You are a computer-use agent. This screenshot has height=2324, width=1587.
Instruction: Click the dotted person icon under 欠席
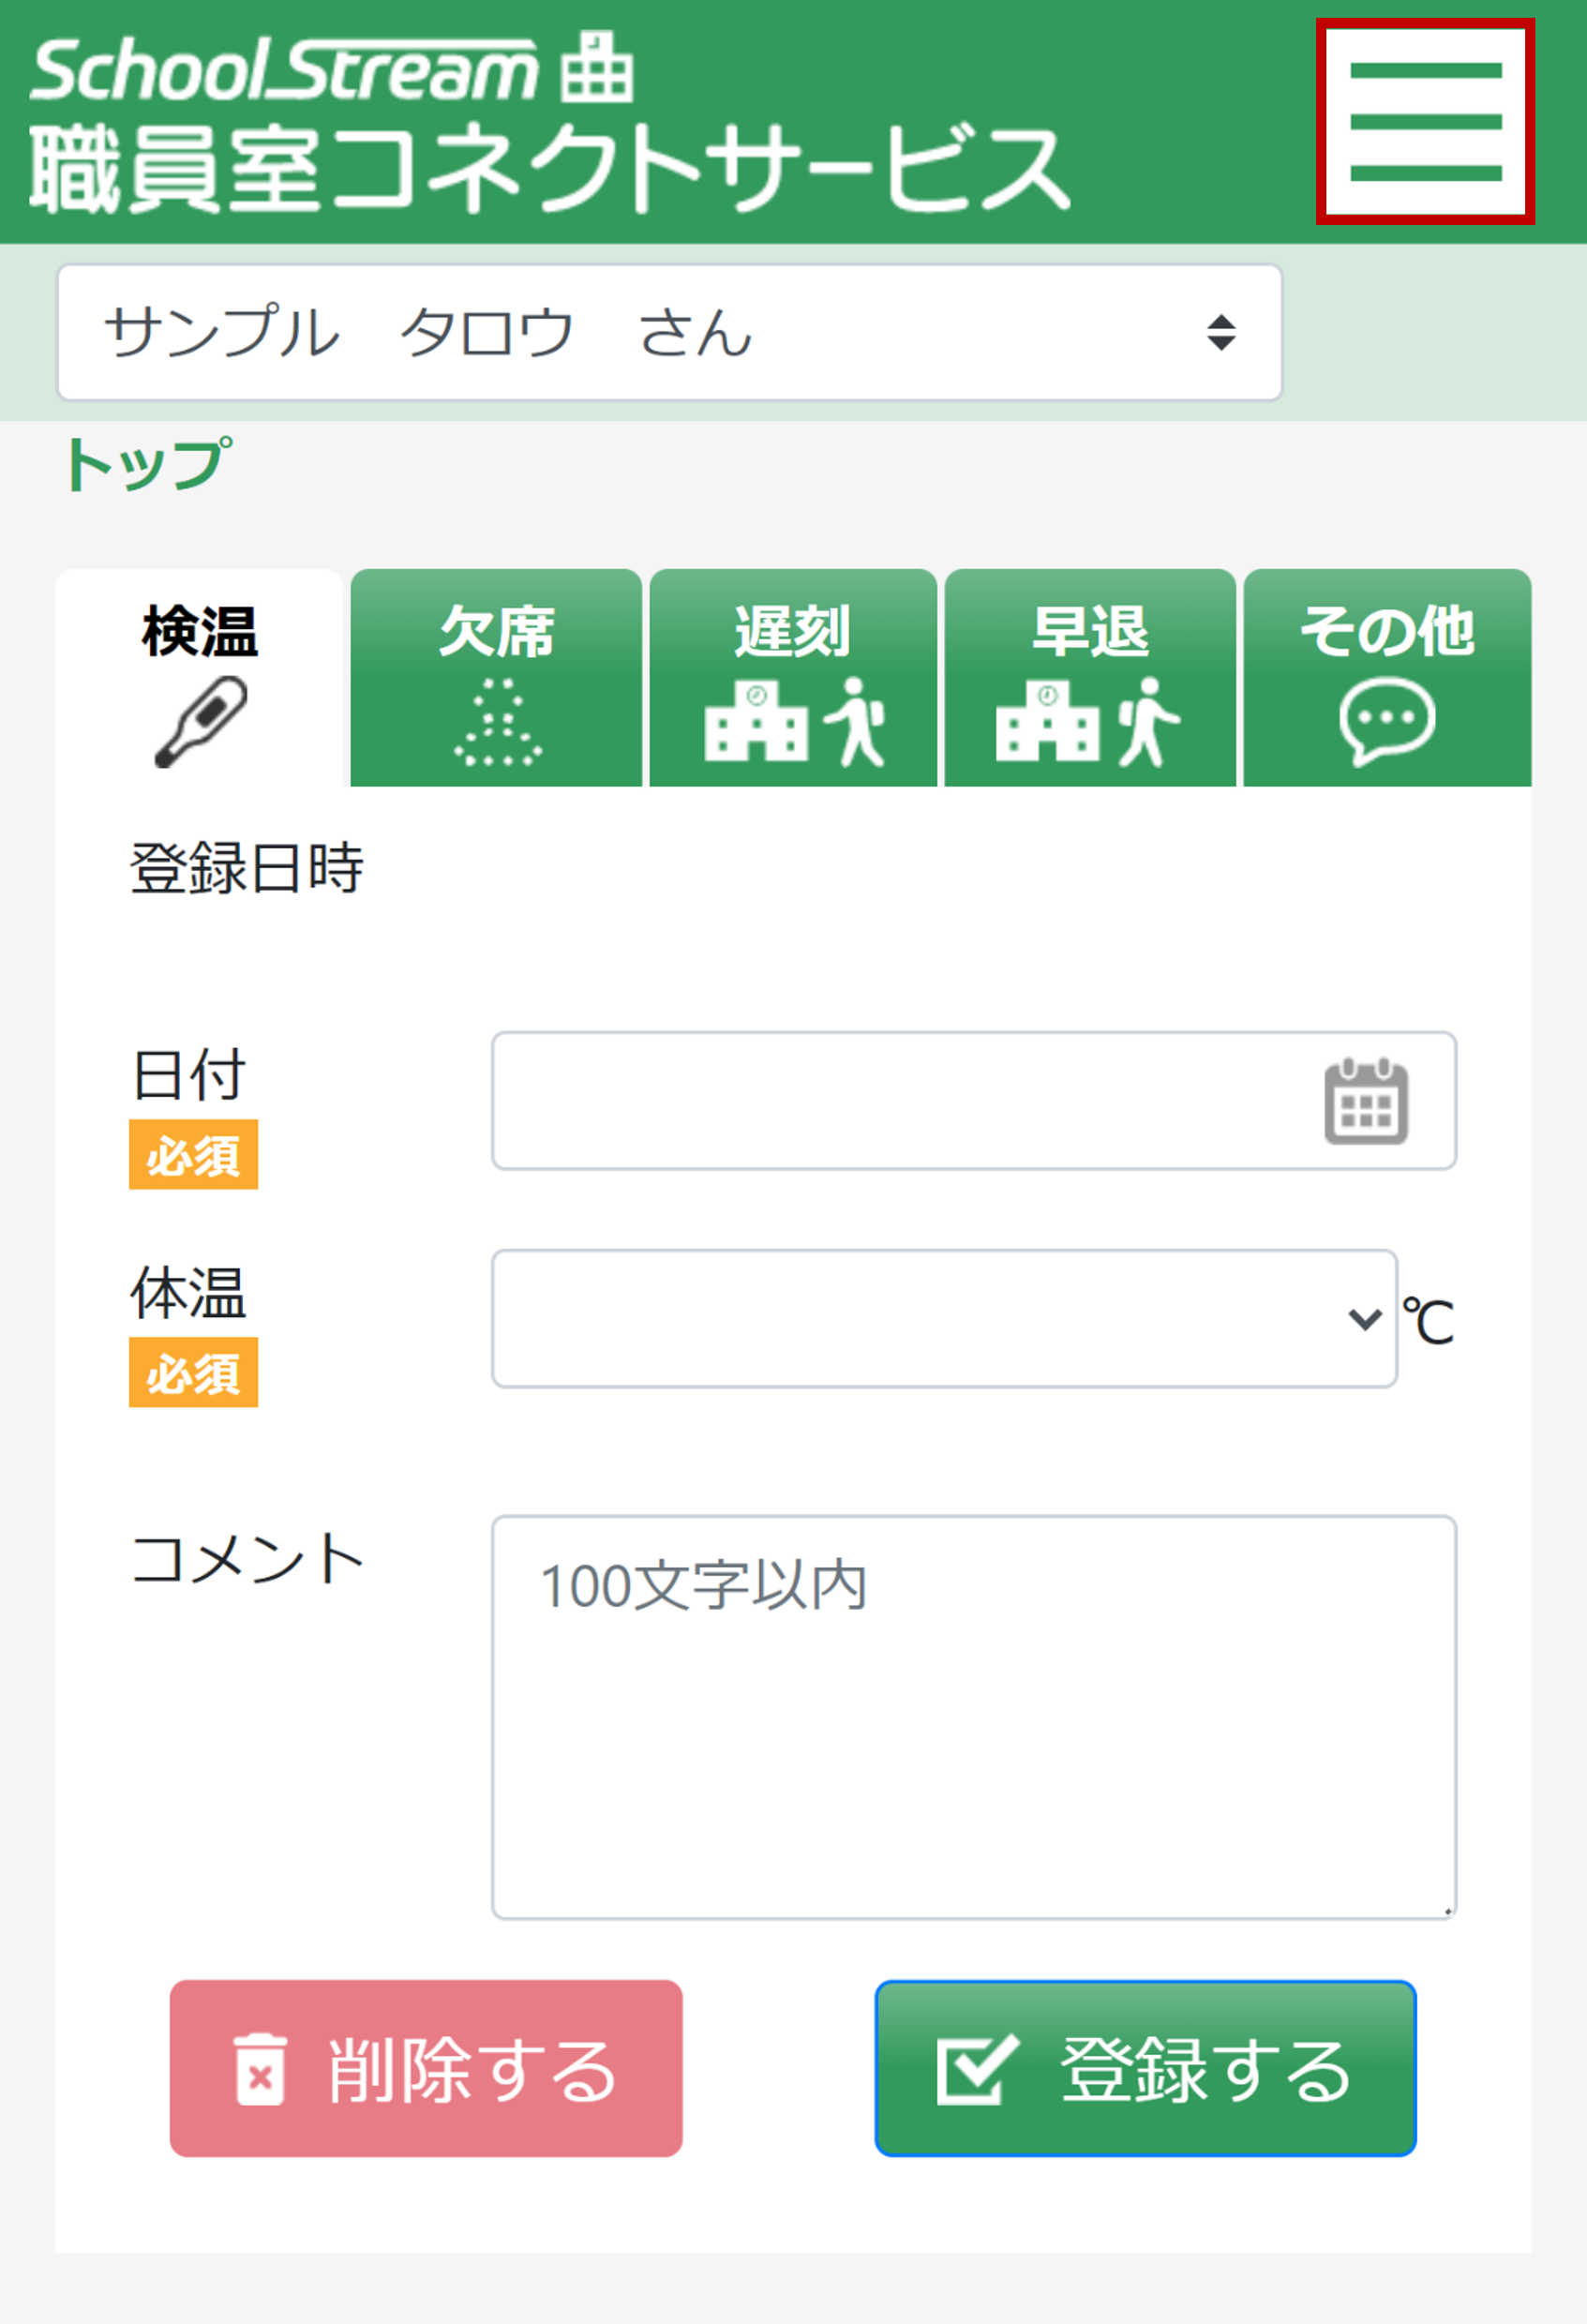click(x=497, y=722)
